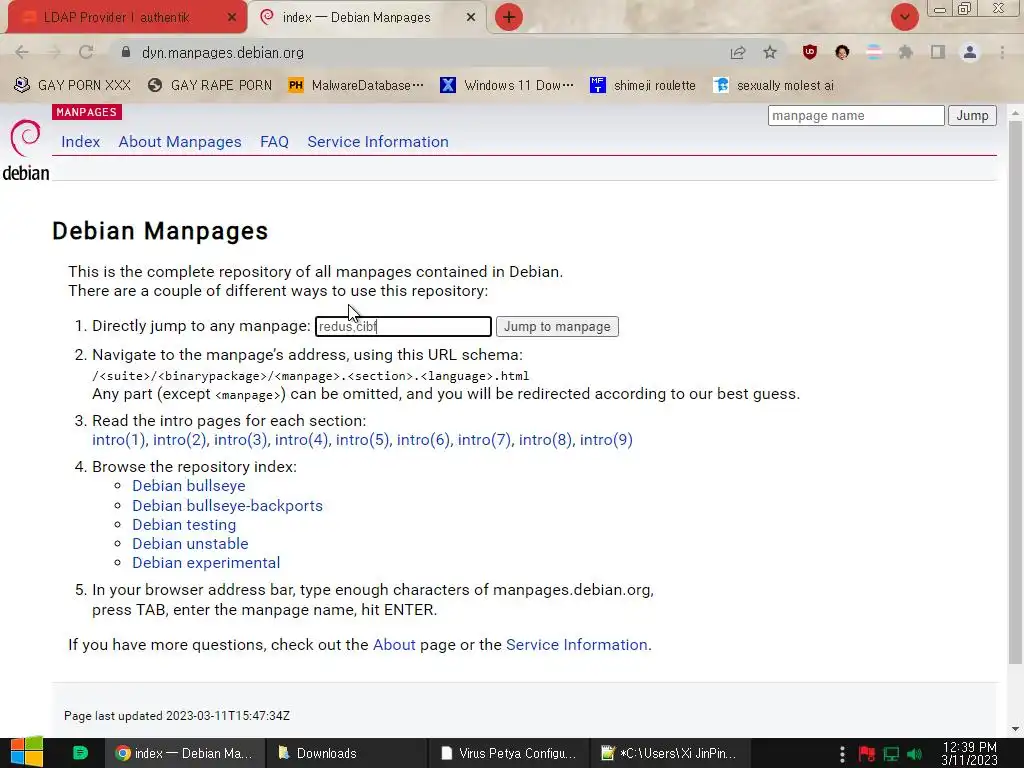Image resolution: width=1024 pixels, height=768 pixels.
Task: Open the intro(2) link
Action: [180, 440]
